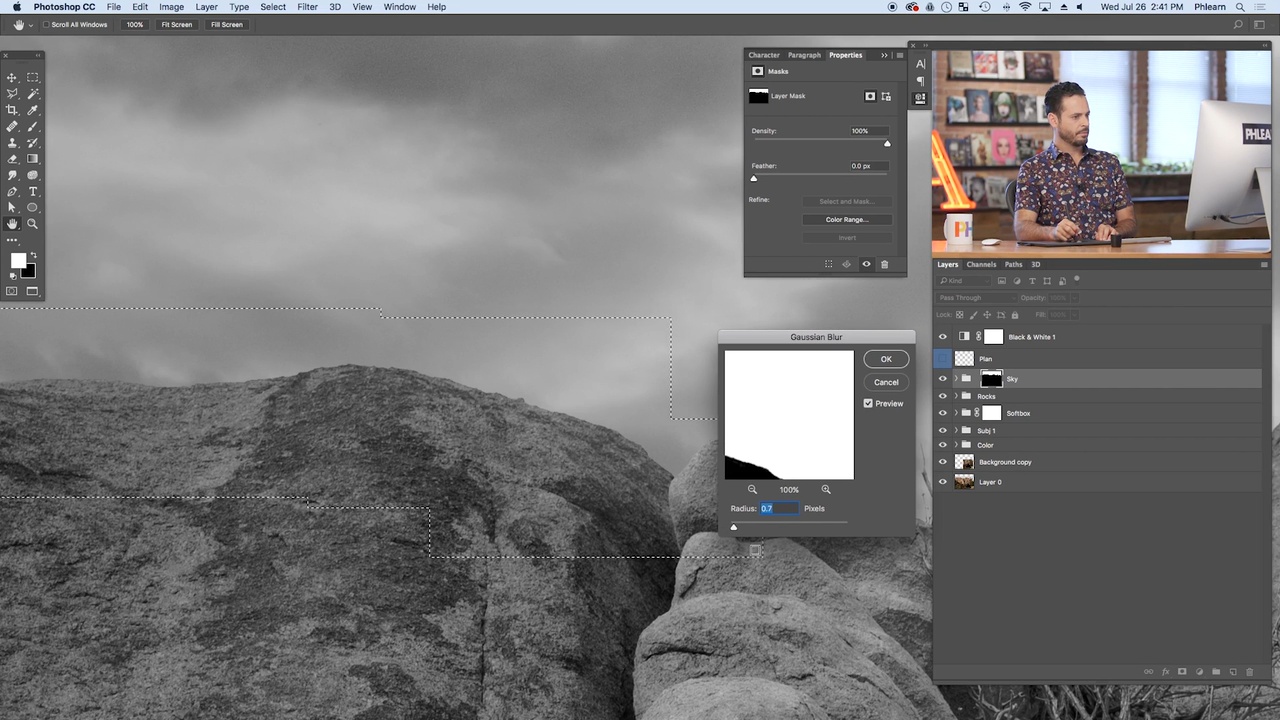Click the Gaussian Blur Radius slider handle
Image resolution: width=1280 pixels, height=720 pixels.
(733, 527)
